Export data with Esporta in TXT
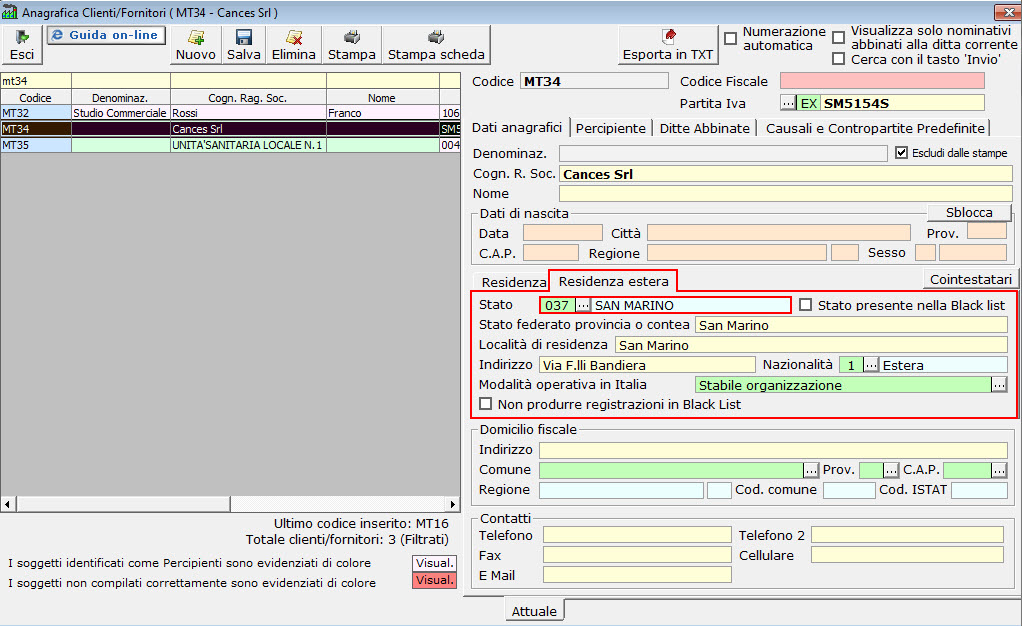This screenshot has height=626, width=1022. (x=668, y=45)
